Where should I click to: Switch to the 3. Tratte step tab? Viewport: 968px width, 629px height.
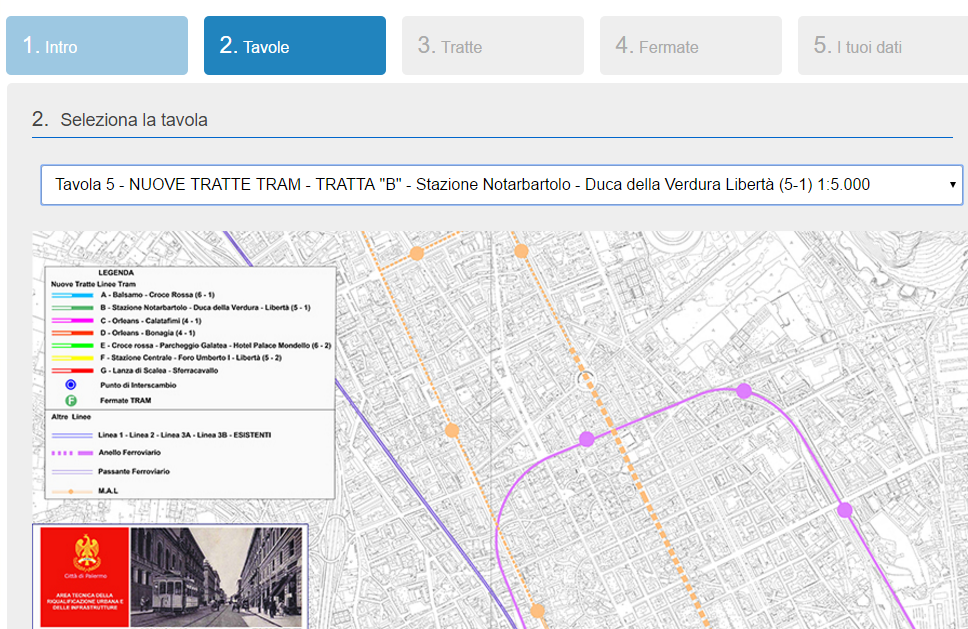pyautogui.click(x=493, y=46)
